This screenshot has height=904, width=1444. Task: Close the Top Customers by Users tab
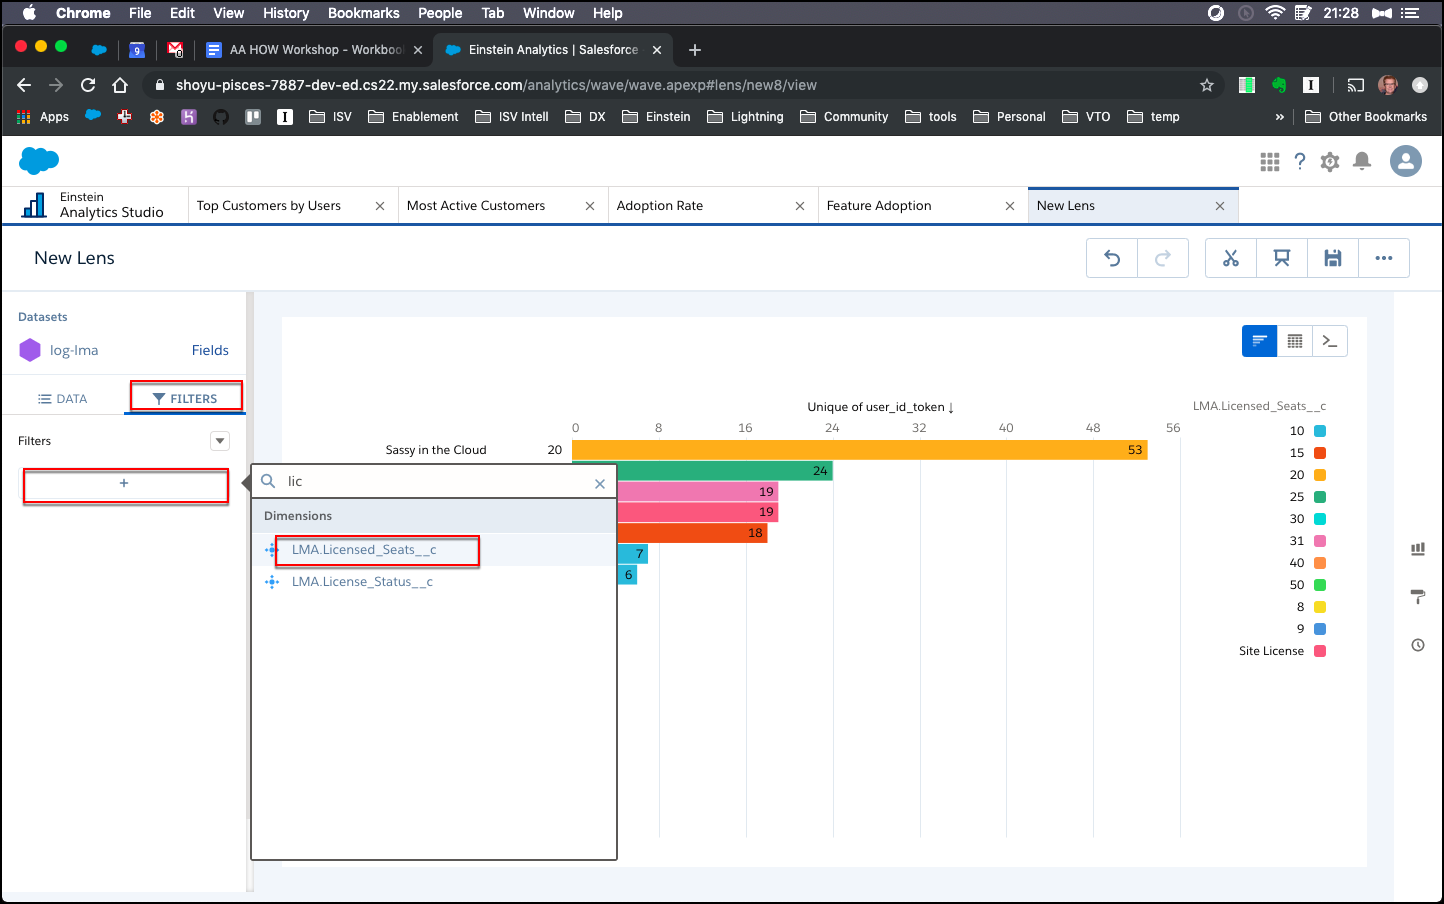click(x=380, y=206)
